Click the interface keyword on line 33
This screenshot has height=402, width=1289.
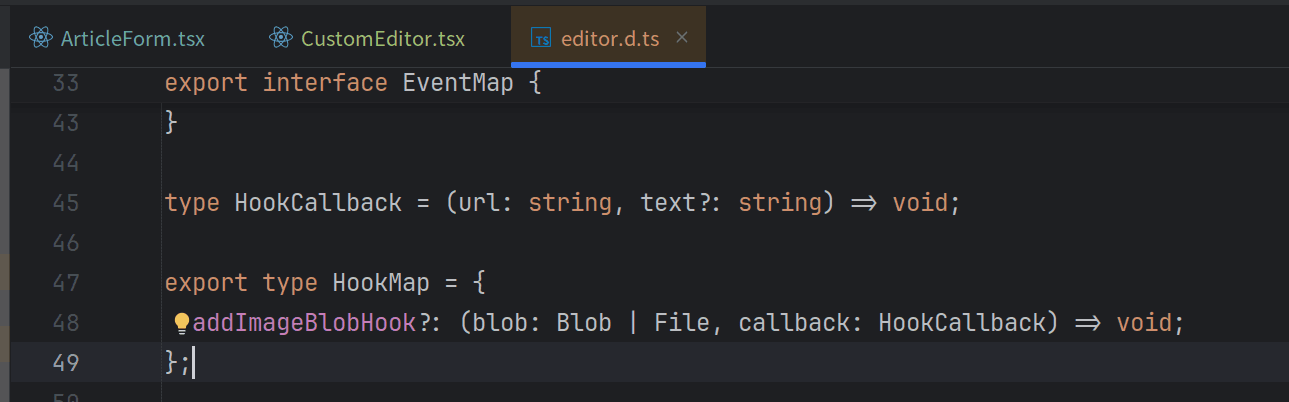pos(324,83)
